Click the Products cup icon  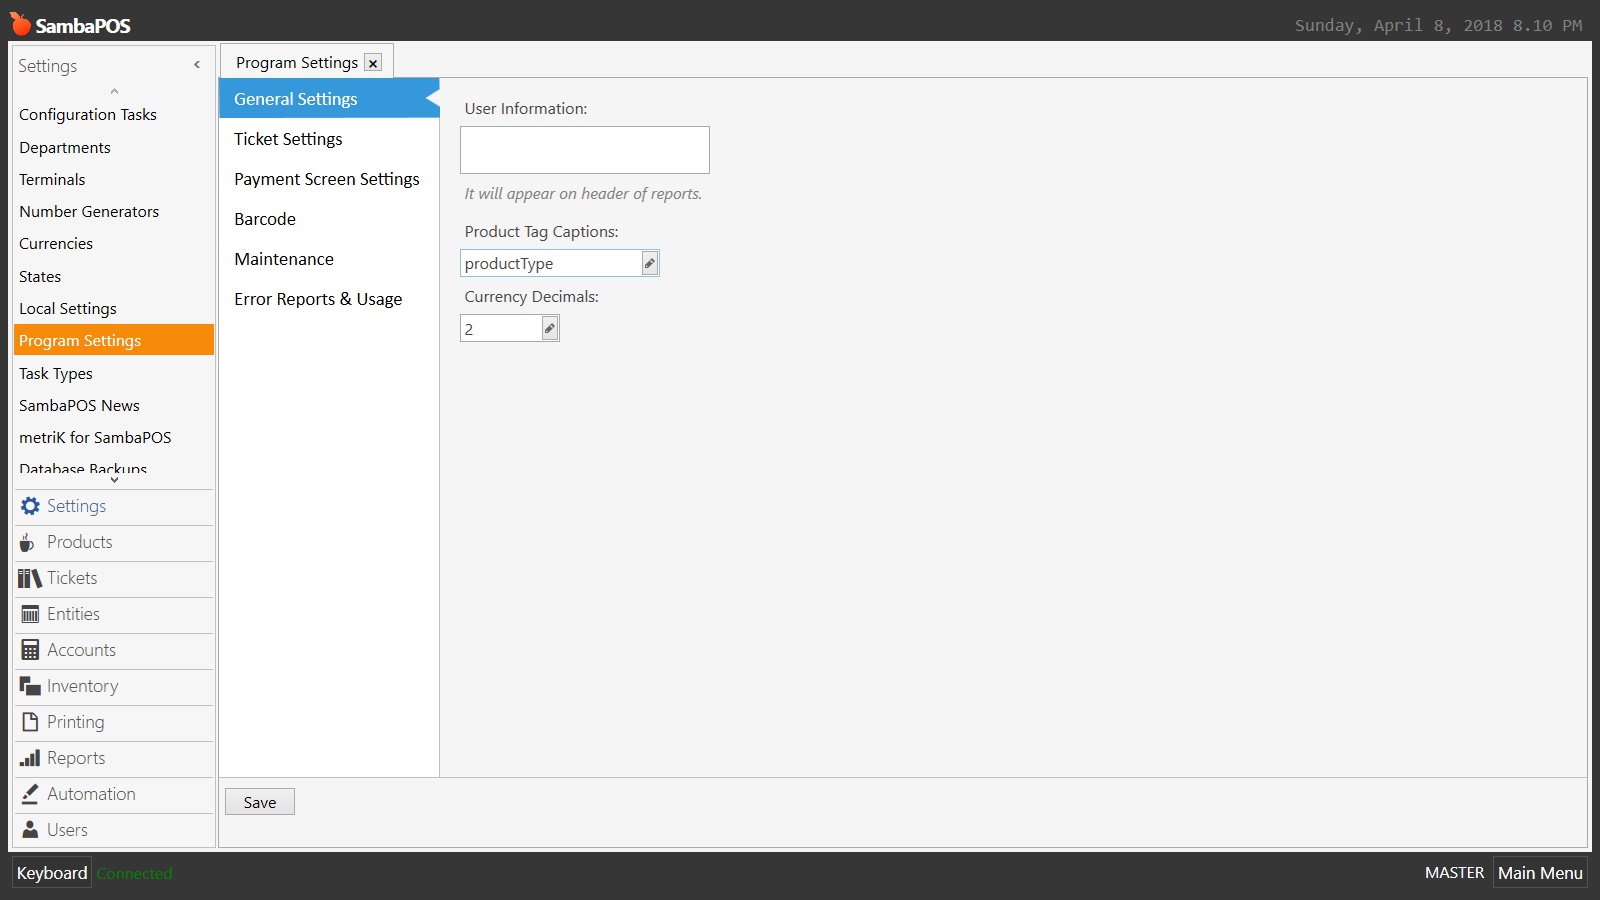pos(28,542)
